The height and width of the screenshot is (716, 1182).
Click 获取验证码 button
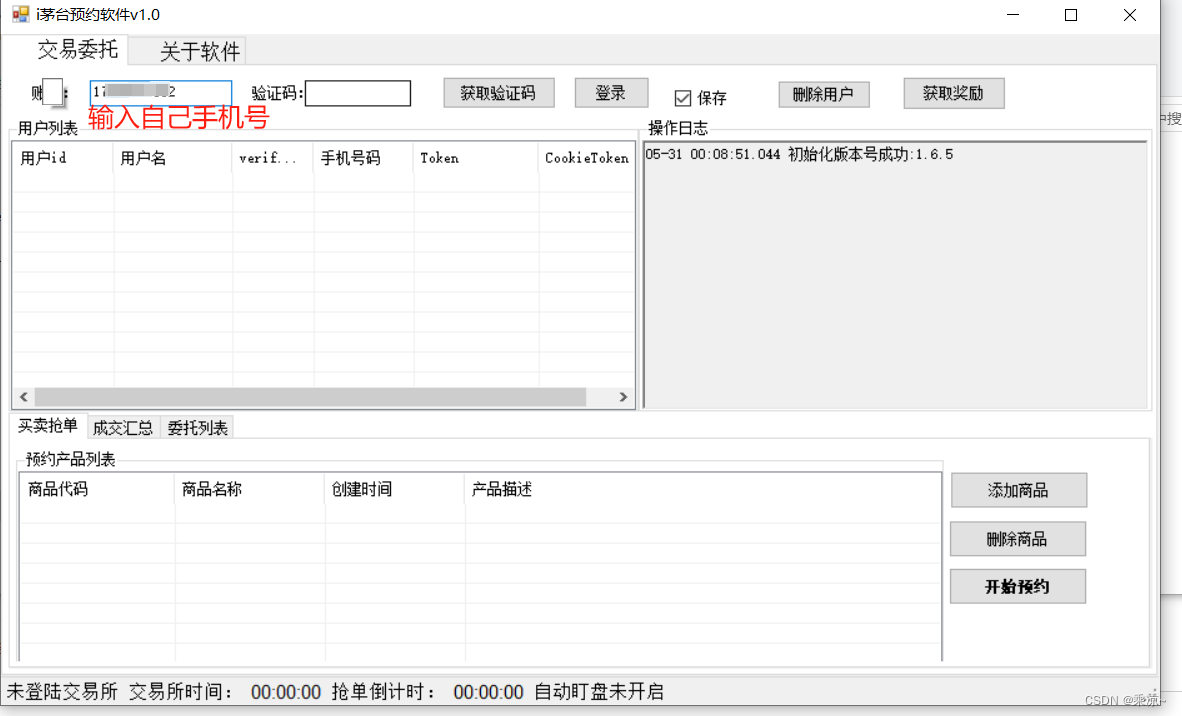click(x=498, y=93)
